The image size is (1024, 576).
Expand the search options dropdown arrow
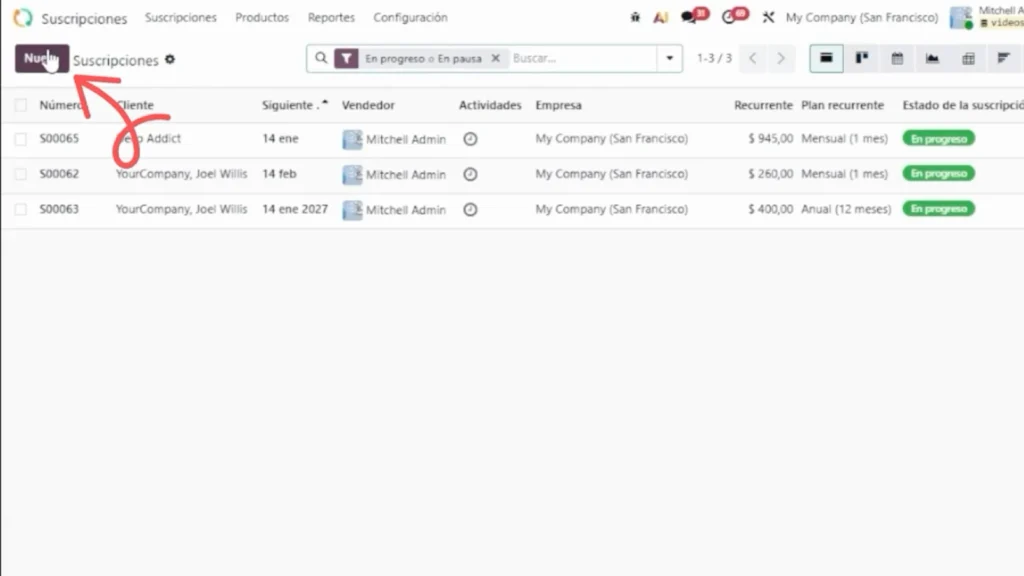tap(670, 59)
